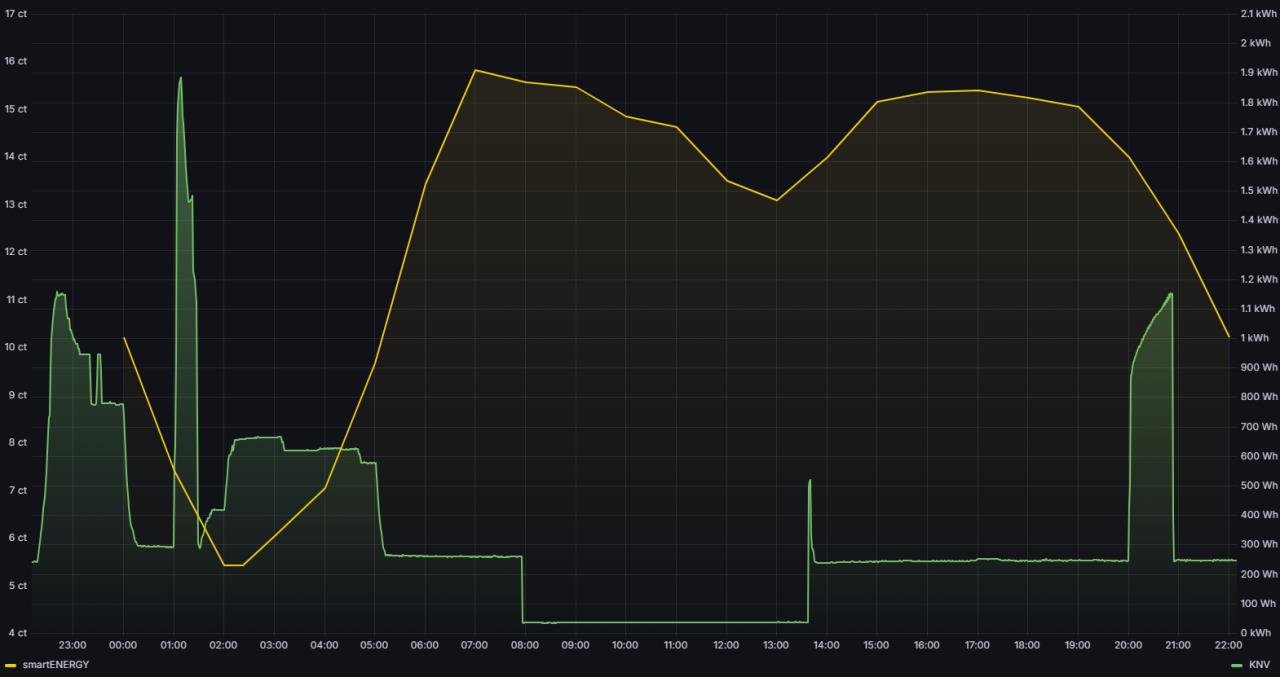
Task: Click the 18:00 time axis label
Action: pyautogui.click(x=1027, y=645)
